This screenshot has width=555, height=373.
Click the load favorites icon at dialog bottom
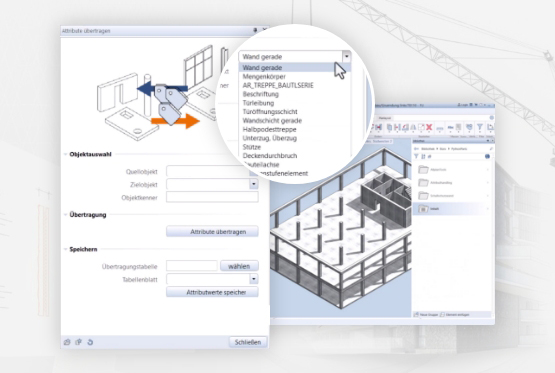click(67, 342)
